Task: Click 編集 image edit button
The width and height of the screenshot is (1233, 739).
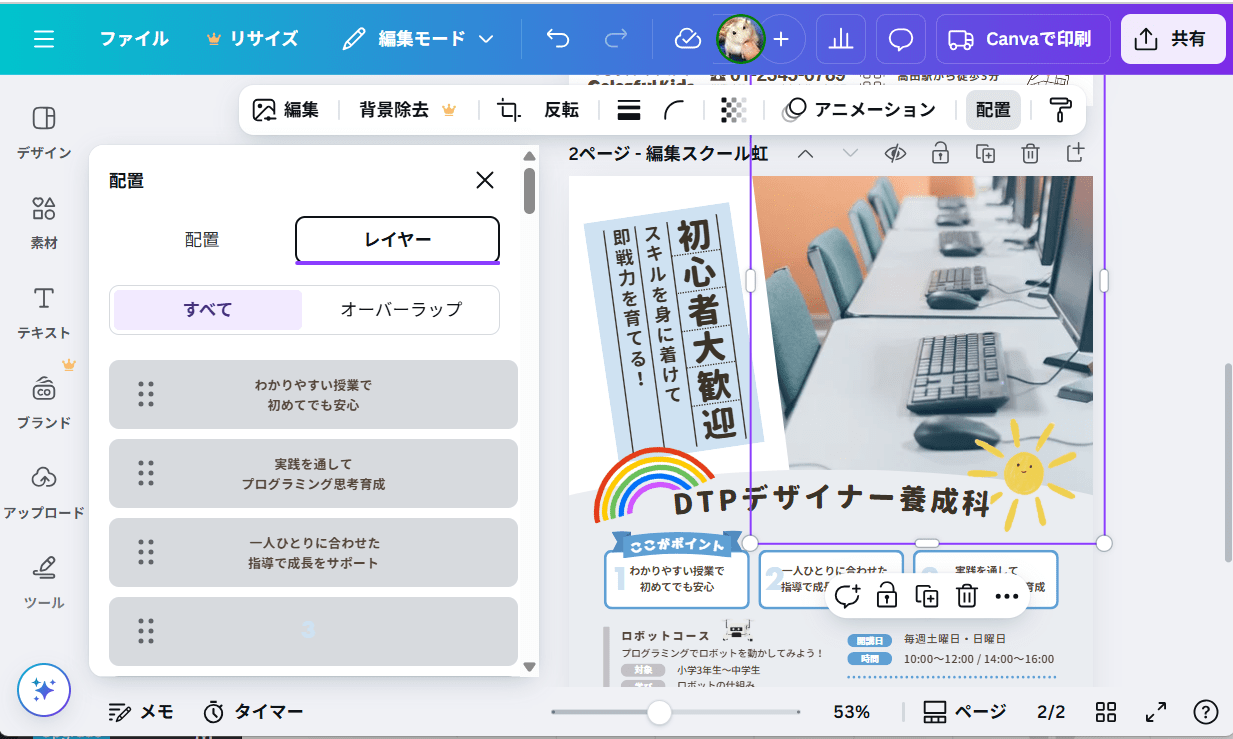Action: point(286,110)
